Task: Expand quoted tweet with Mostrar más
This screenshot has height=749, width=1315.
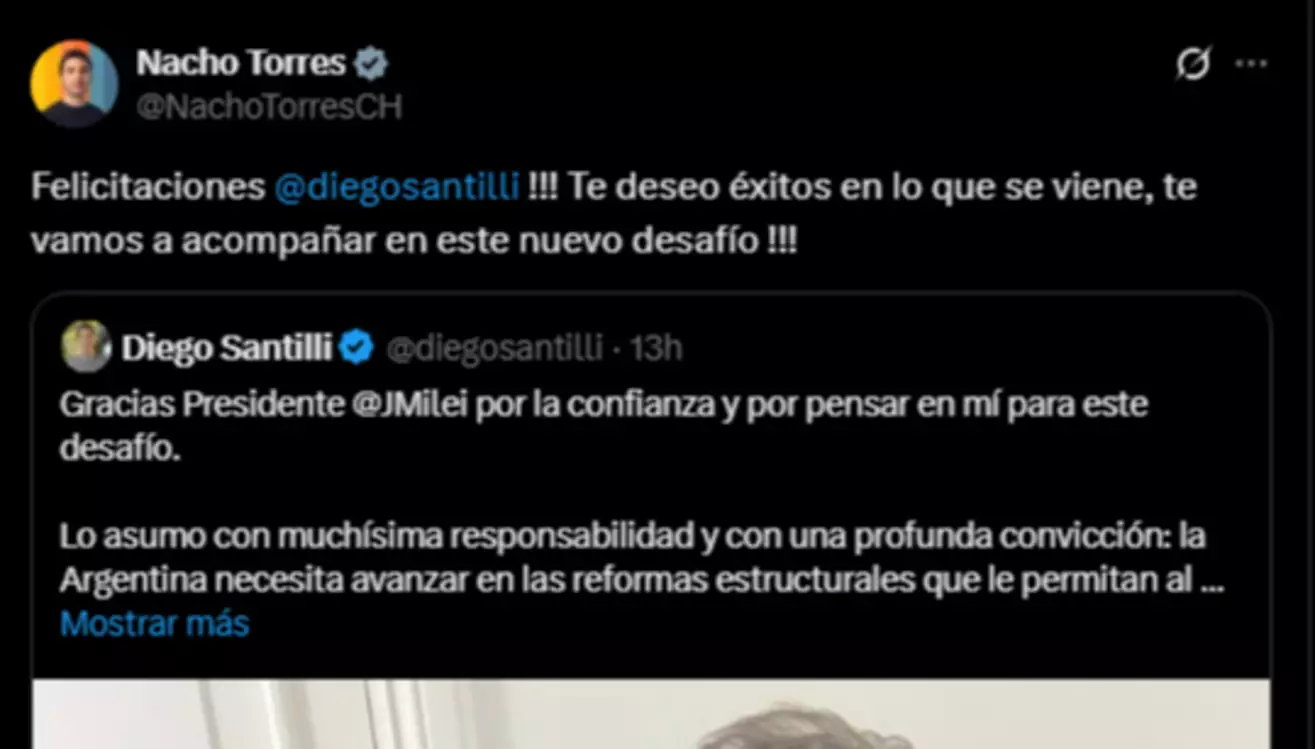Action: click(154, 624)
